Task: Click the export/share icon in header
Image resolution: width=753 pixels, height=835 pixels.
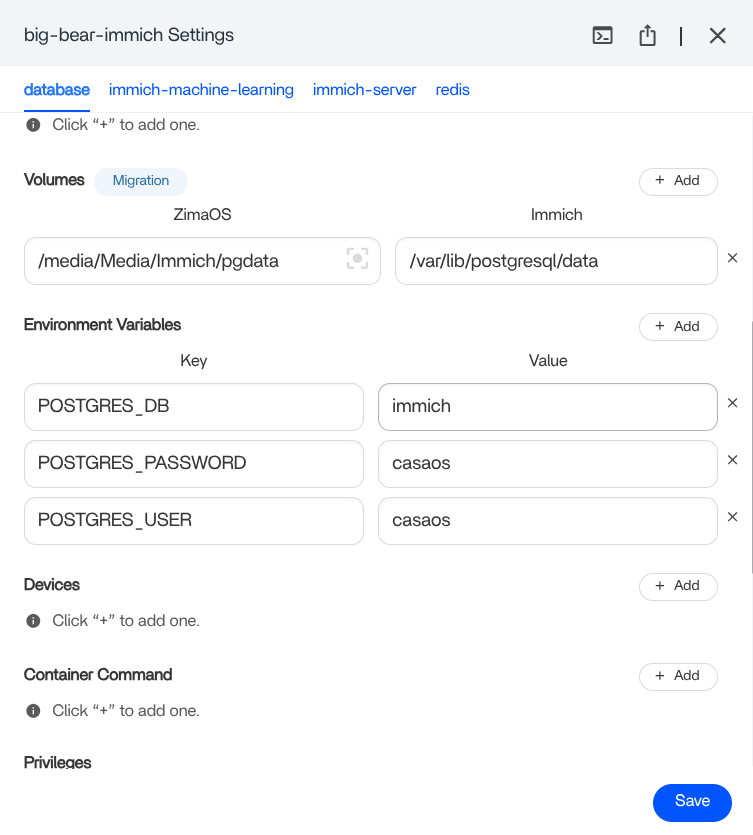Action: pyautogui.click(x=647, y=36)
